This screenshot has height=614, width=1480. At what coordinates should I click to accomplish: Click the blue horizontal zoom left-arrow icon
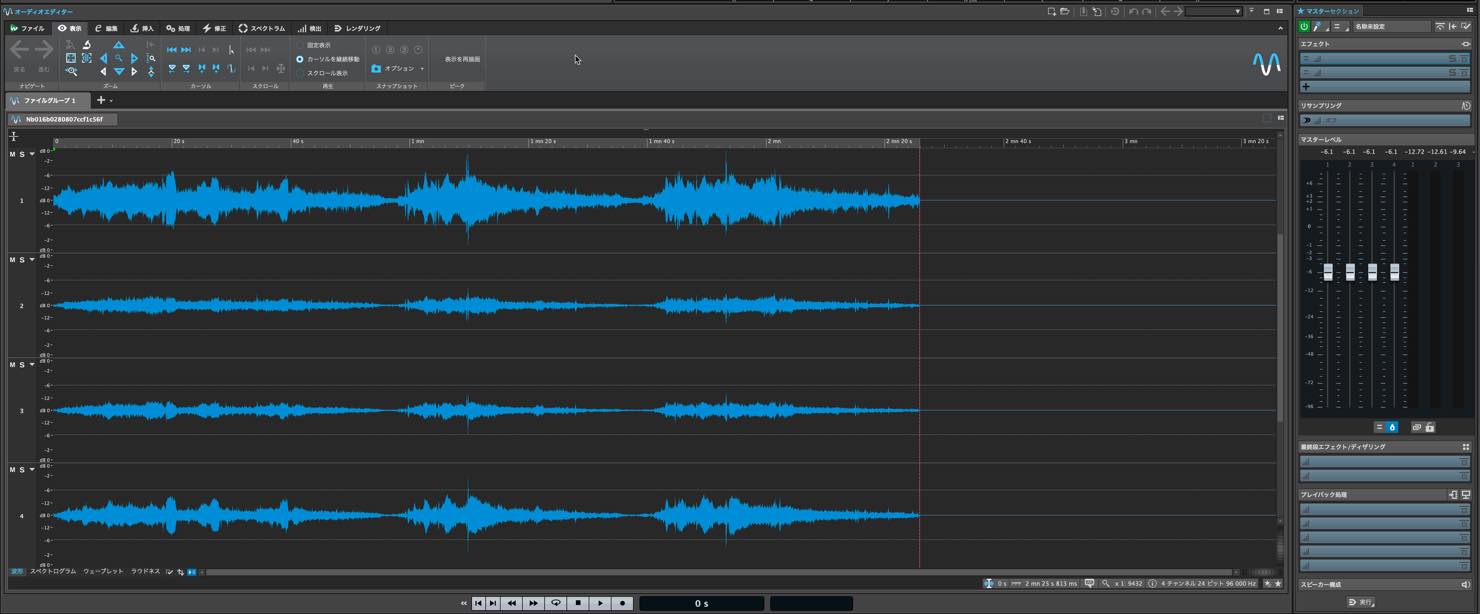pos(103,58)
